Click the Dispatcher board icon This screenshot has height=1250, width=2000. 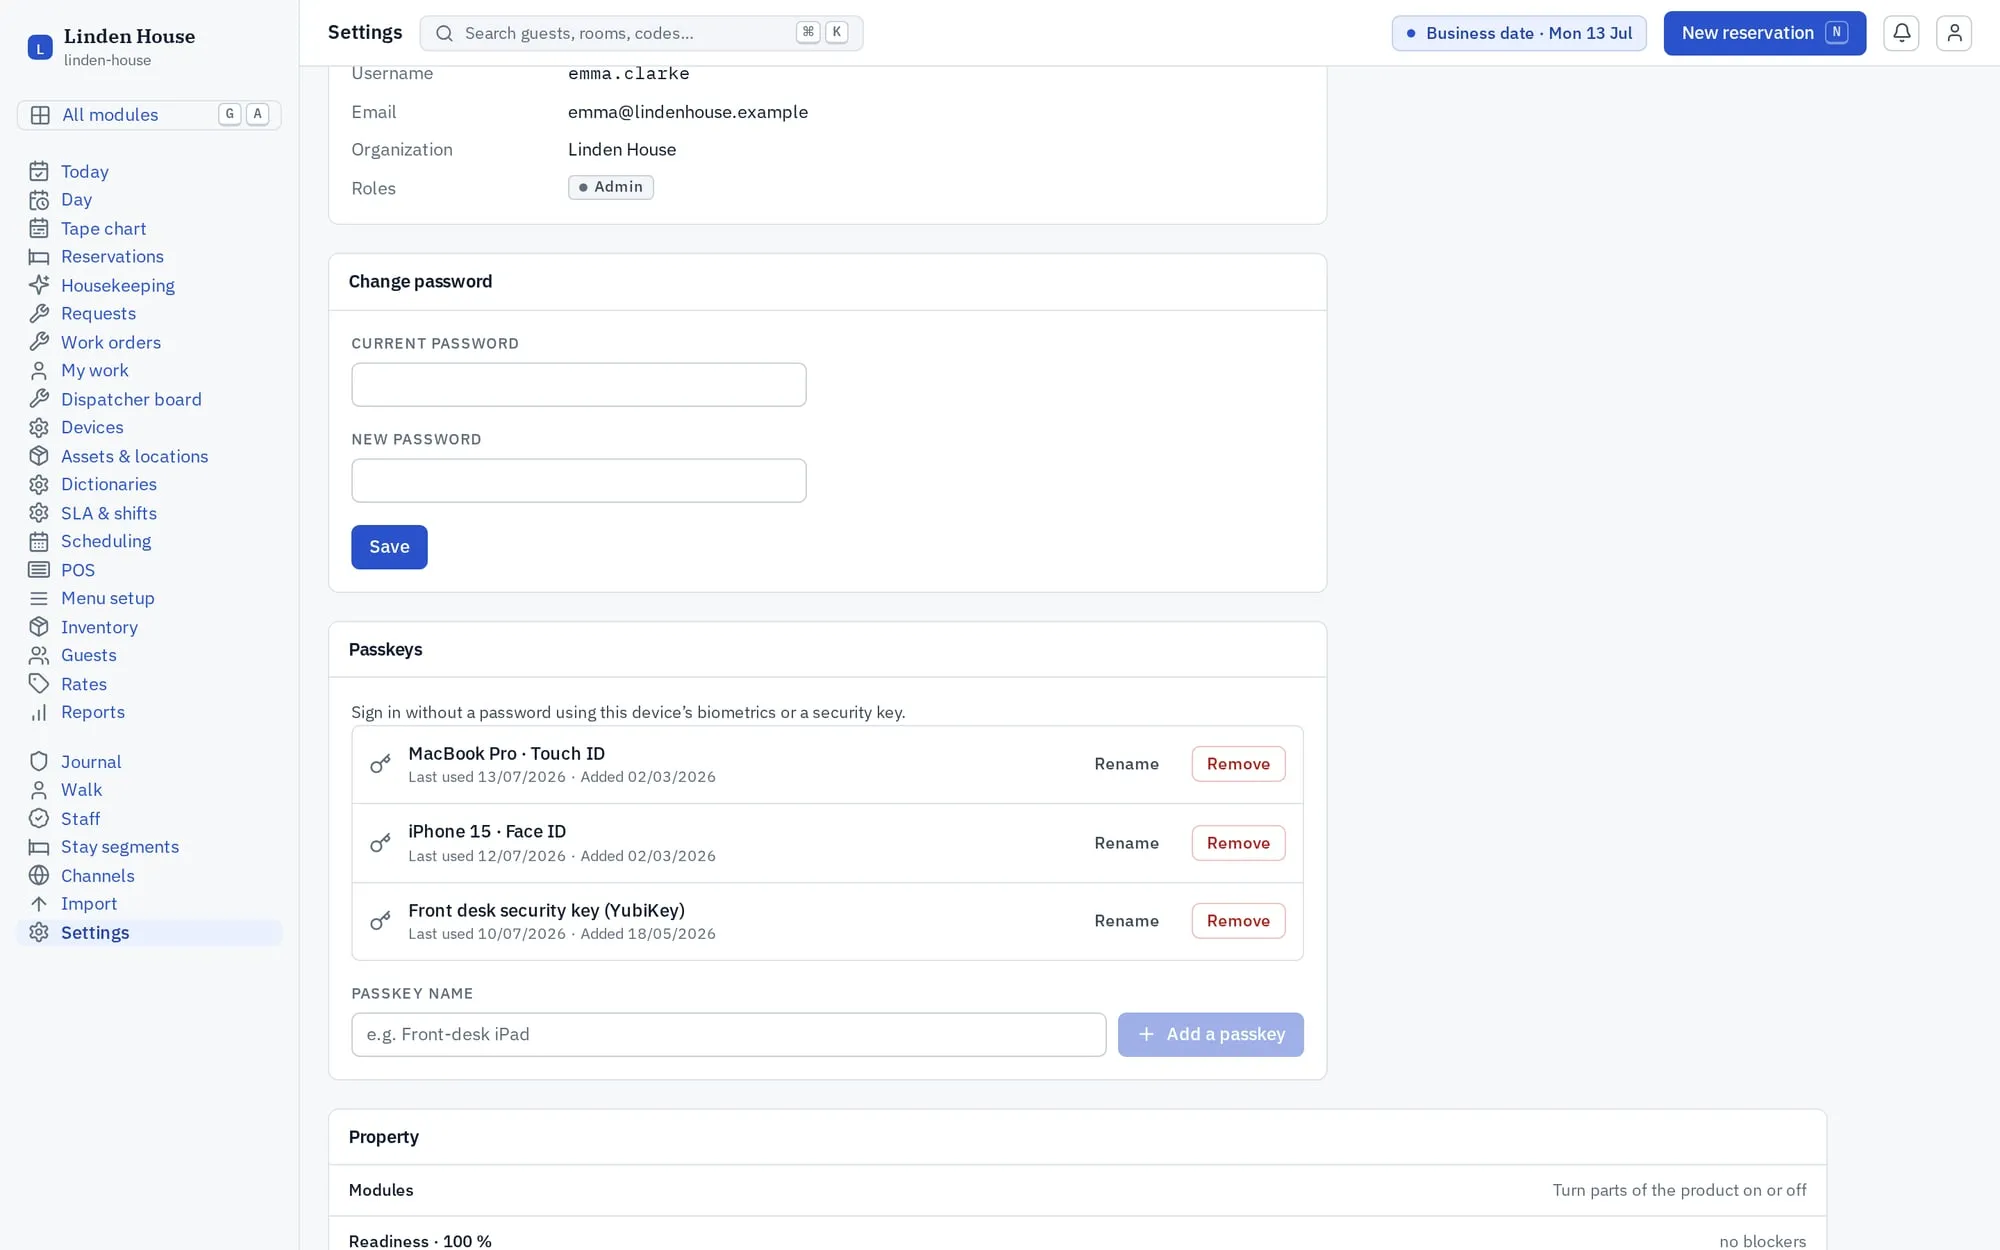(x=39, y=400)
